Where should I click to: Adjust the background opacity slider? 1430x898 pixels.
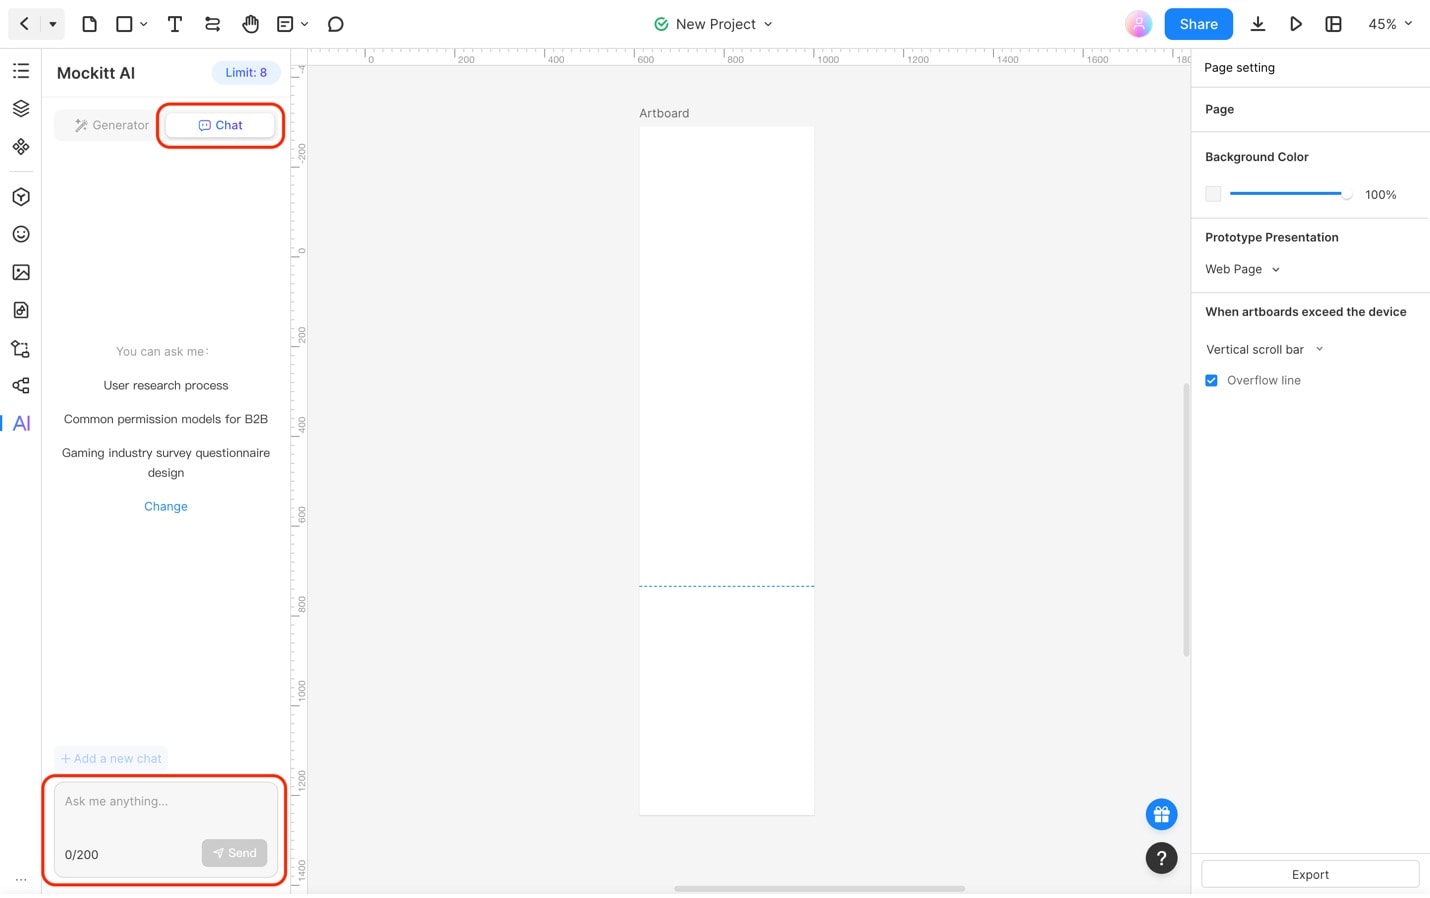coord(1290,194)
